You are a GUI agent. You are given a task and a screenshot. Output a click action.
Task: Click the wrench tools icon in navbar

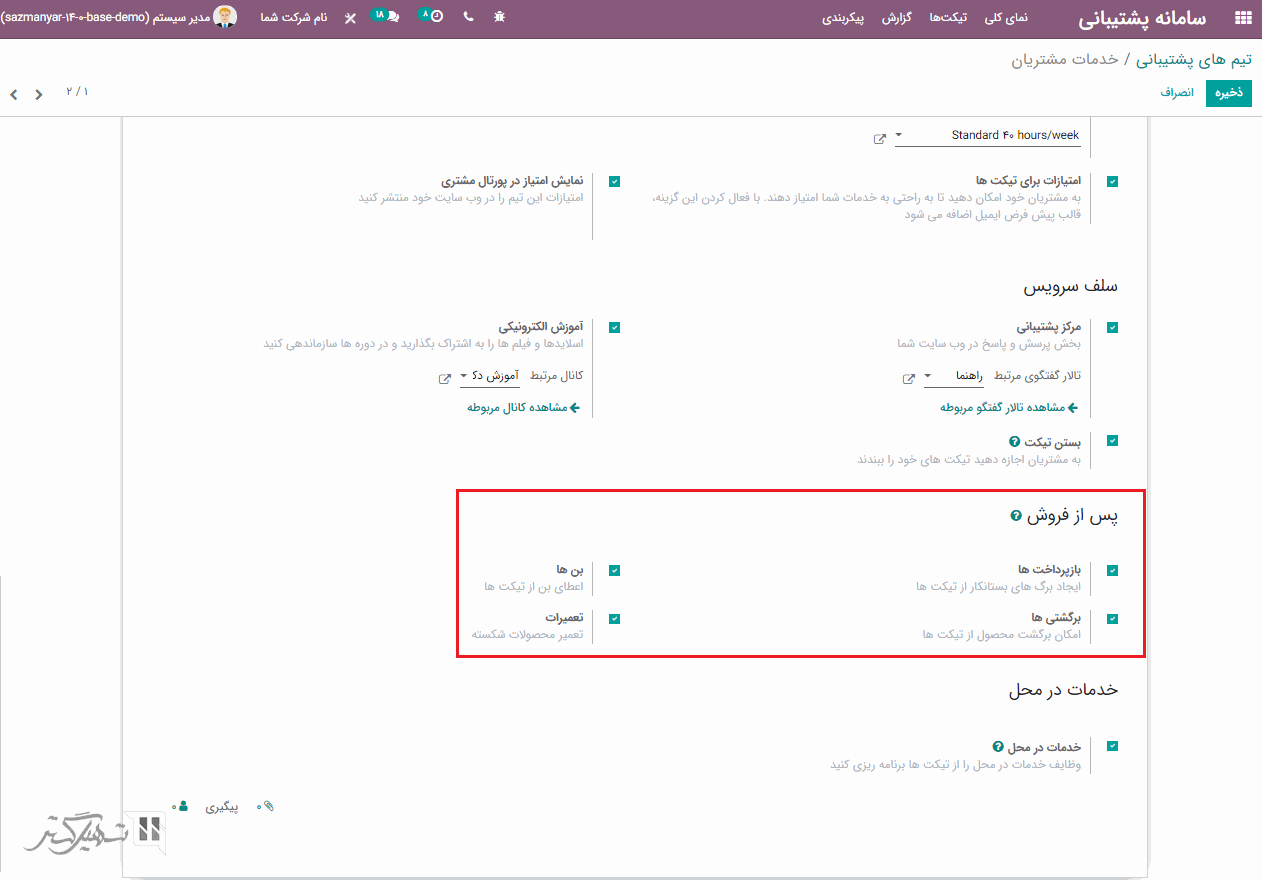349,18
